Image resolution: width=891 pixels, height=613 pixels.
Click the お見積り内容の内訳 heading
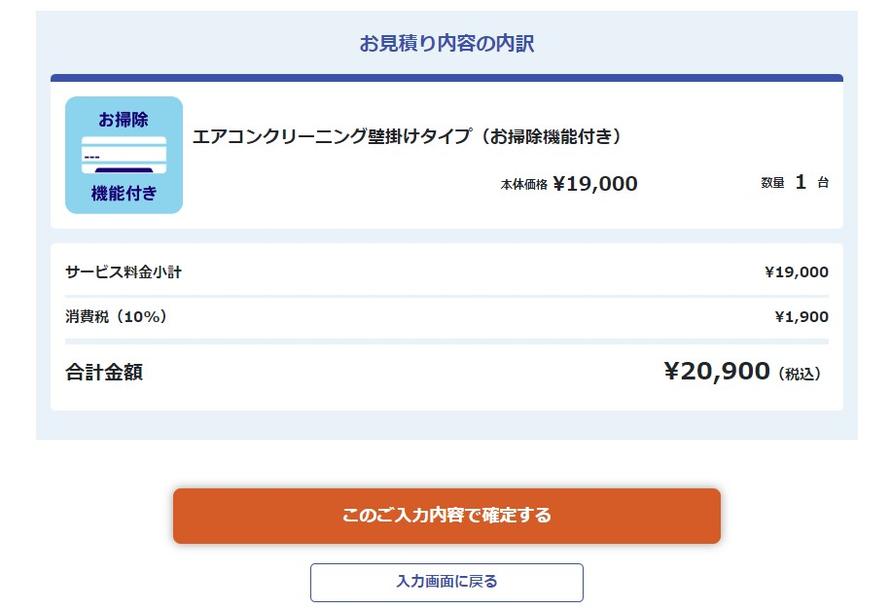tap(446, 44)
